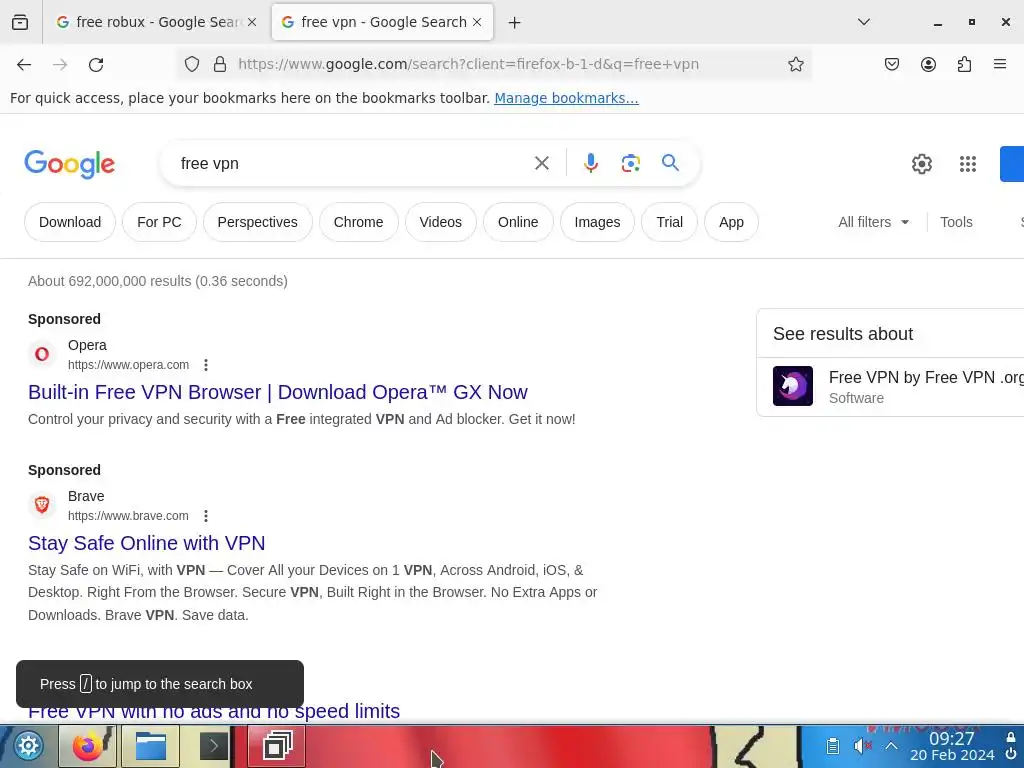The image size is (1024, 768).
Task: Click the blue Sign in button
Action: pyautogui.click(x=1012, y=164)
